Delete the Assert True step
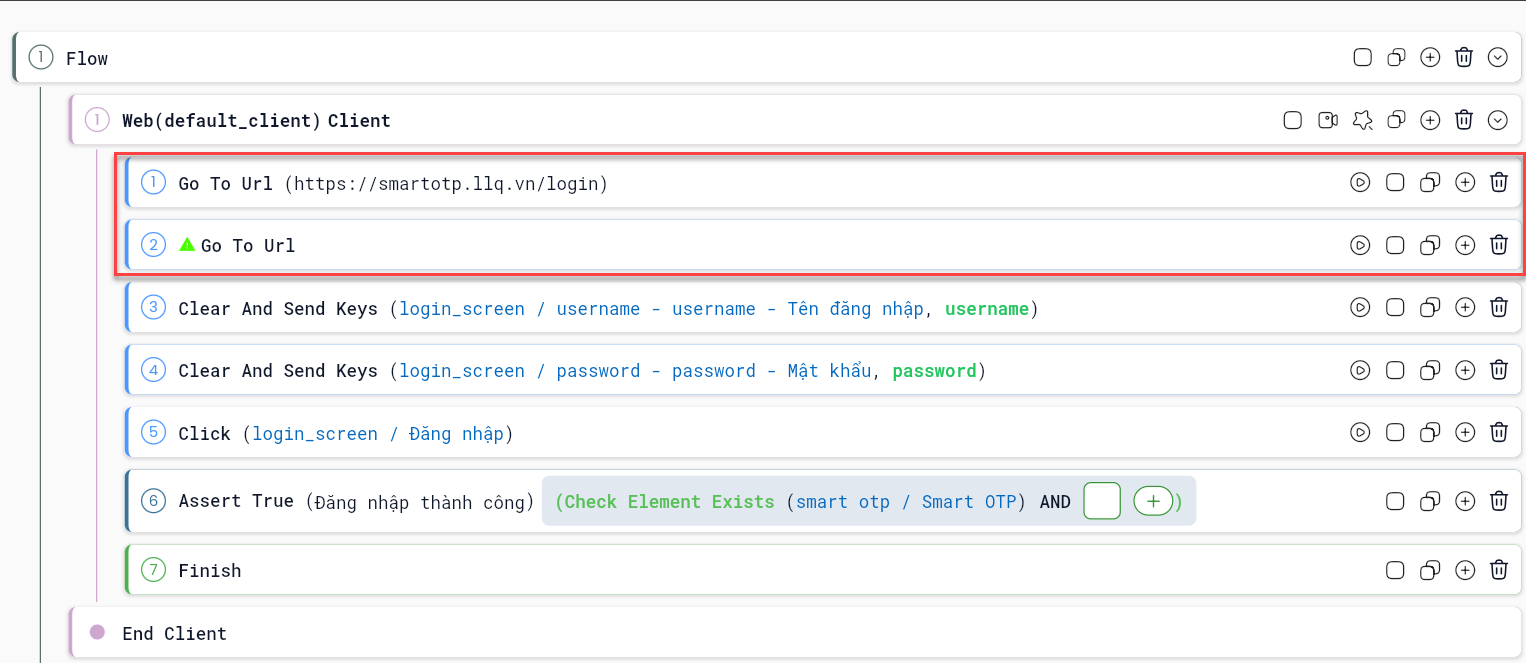 click(x=1499, y=501)
